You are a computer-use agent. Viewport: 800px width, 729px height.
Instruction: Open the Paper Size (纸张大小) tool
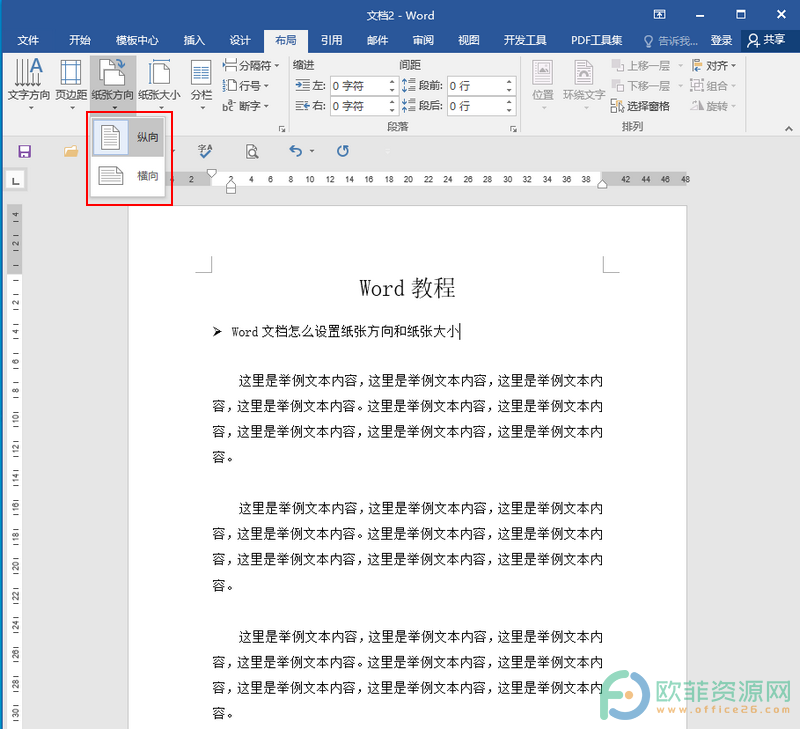pos(159,84)
